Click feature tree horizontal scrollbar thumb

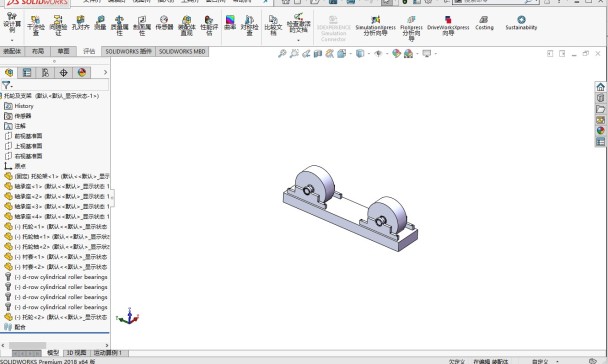pyautogui.click(x=28, y=345)
